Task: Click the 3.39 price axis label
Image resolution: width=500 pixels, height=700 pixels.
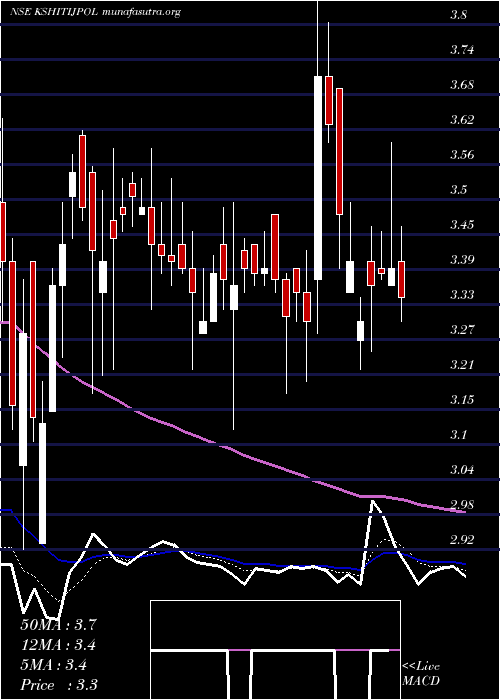Action: point(462,259)
